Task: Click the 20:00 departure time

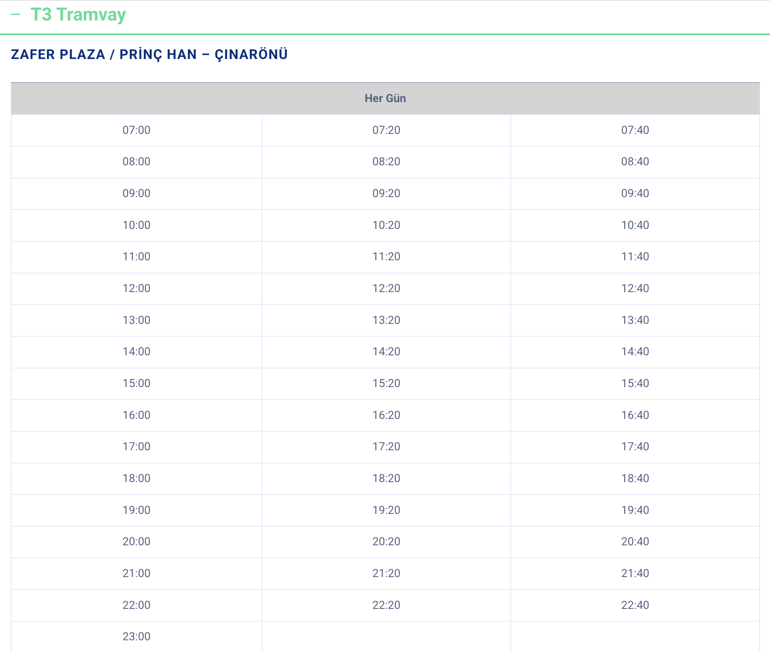Action: pyautogui.click(x=137, y=542)
